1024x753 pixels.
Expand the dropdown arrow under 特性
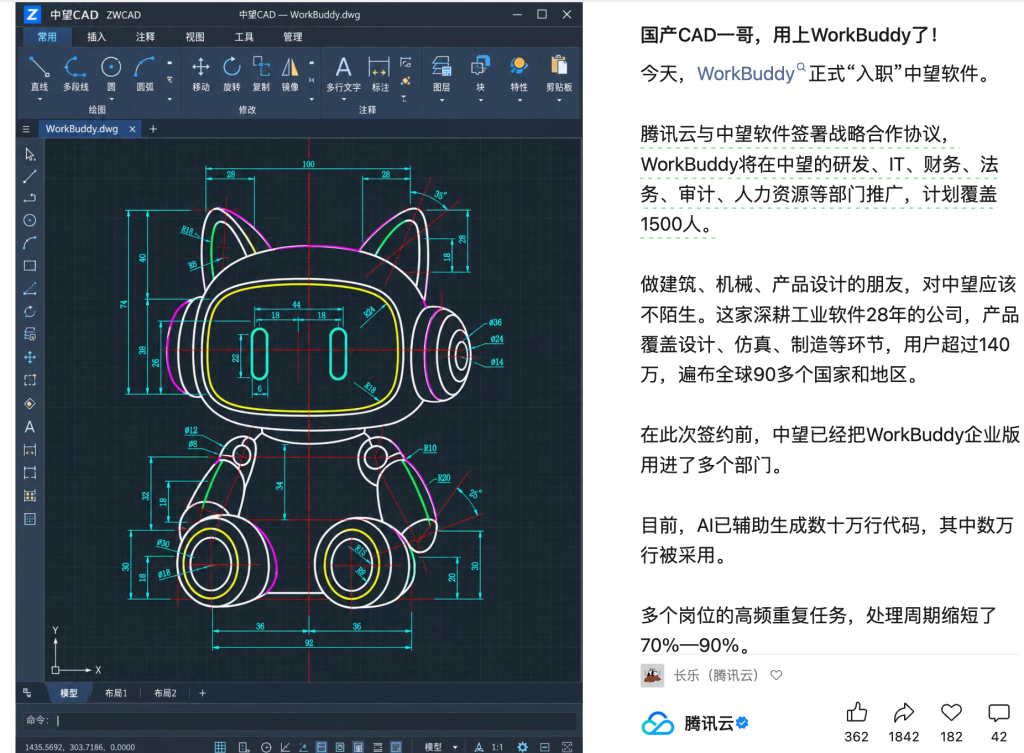tap(519, 100)
